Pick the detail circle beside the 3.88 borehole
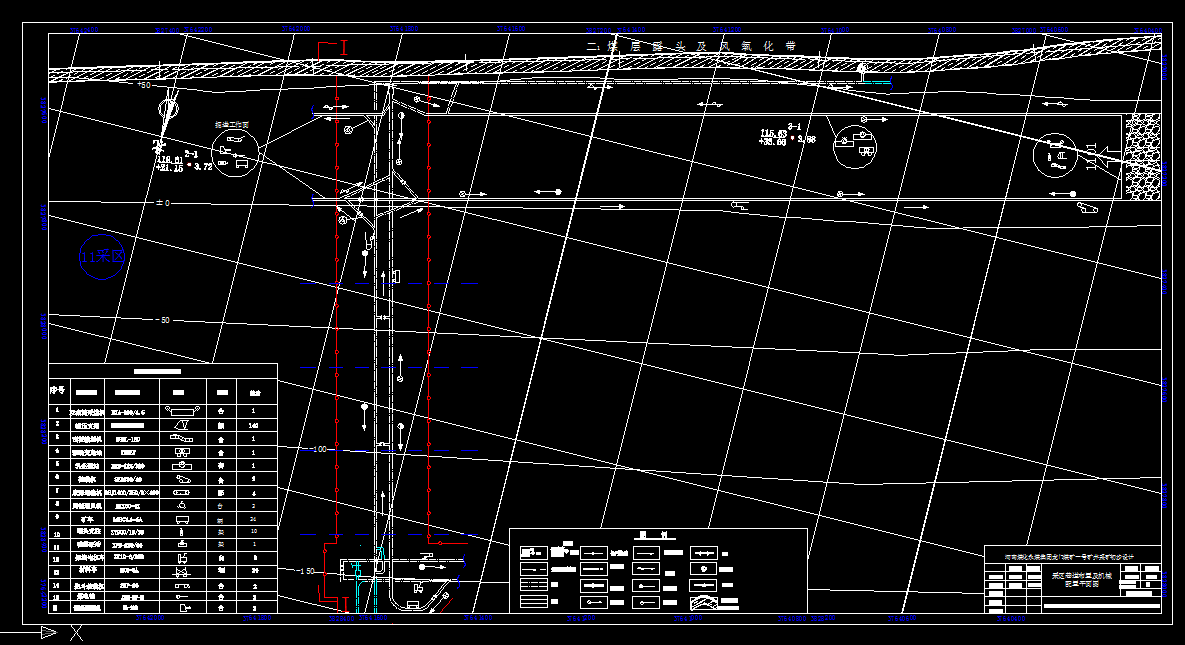1185x645 pixels. pos(855,146)
